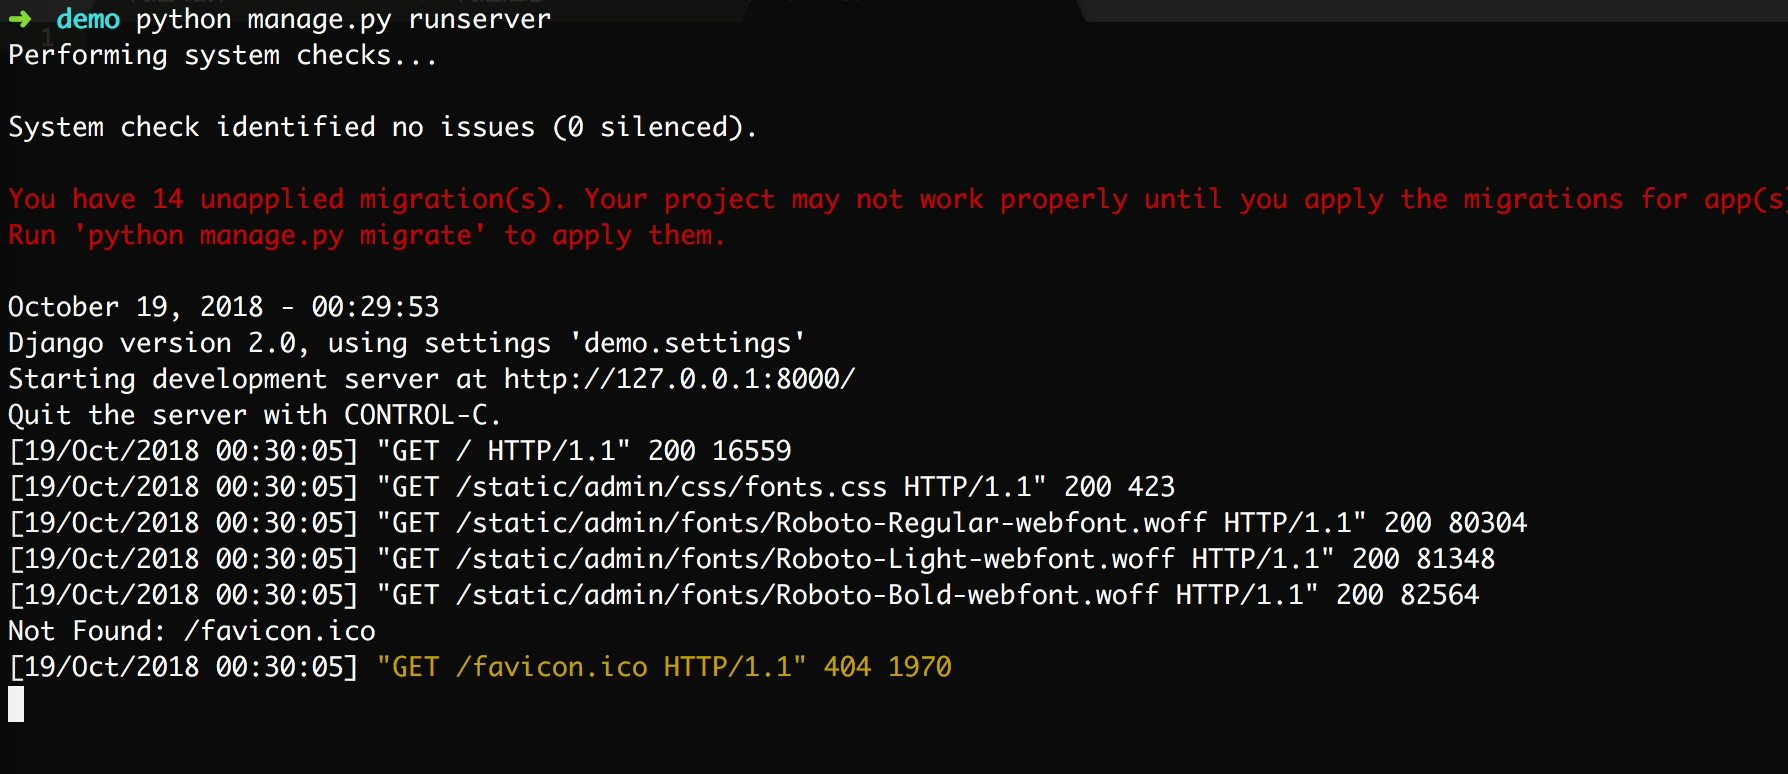Click the 'System check identified no issues' line
The image size is (1788, 774).
click(x=382, y=127)
